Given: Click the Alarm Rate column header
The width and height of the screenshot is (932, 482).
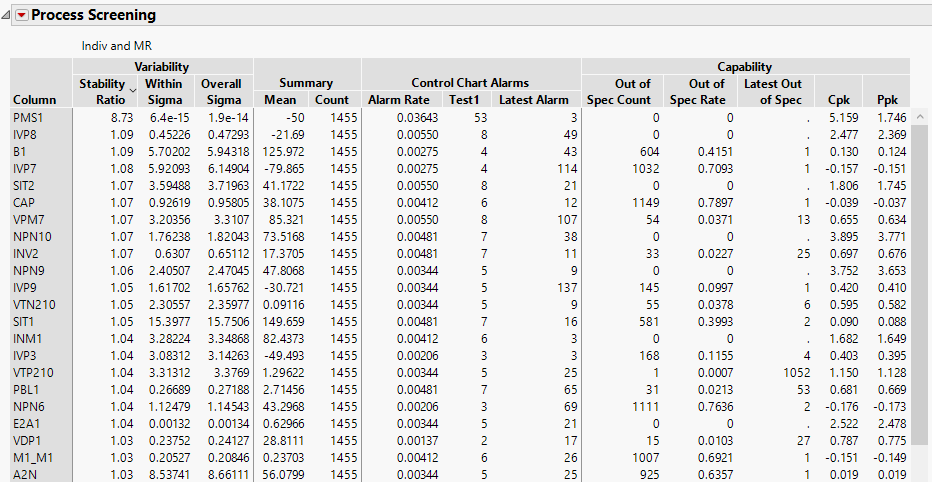Looking at the screenshot, I should click(398, 100).
